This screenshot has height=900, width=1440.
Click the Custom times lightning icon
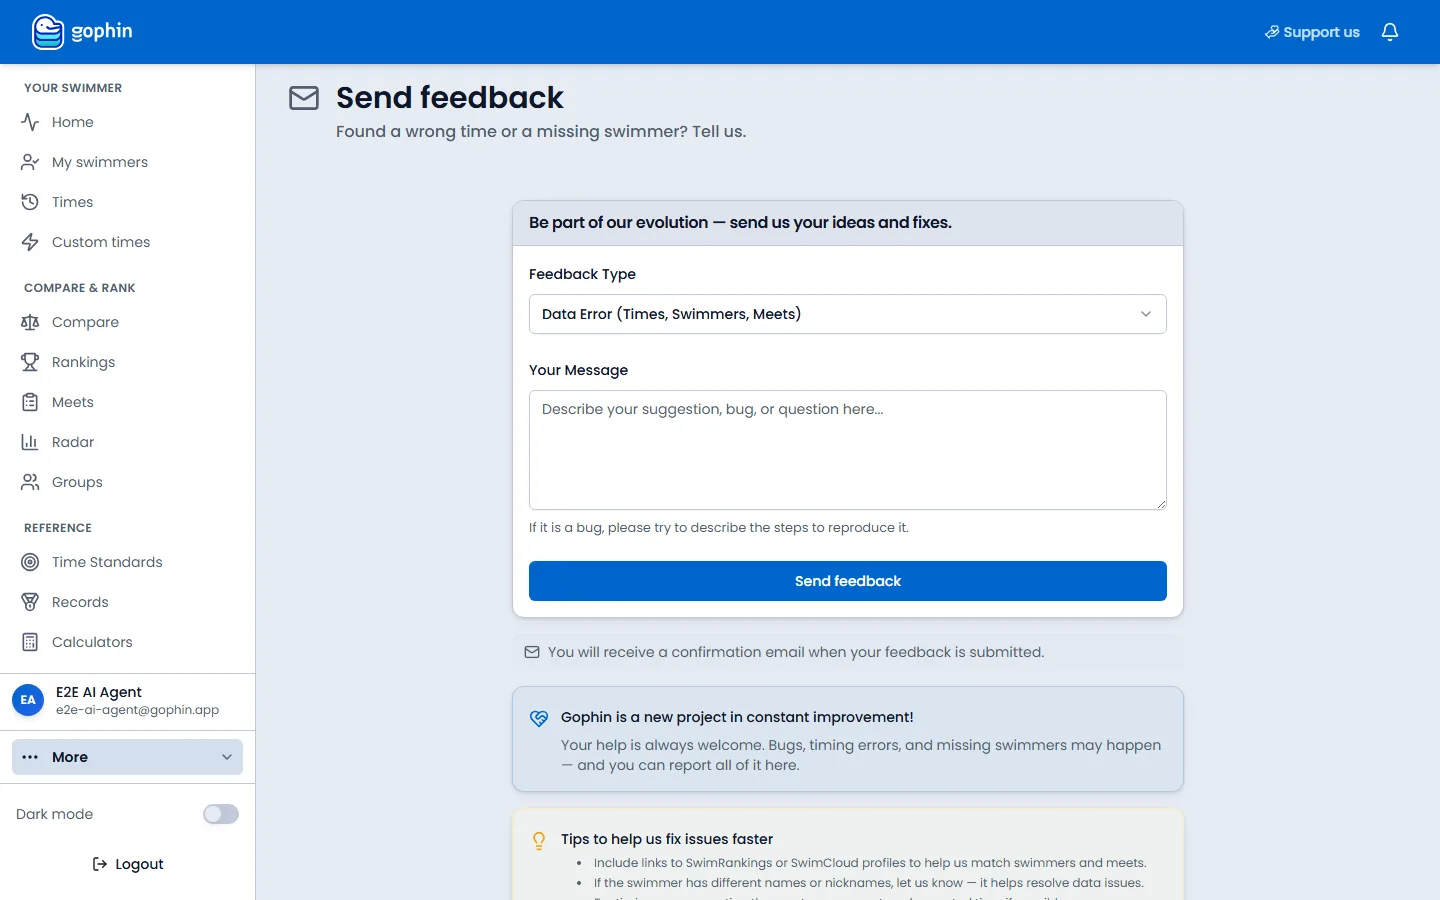30,242
